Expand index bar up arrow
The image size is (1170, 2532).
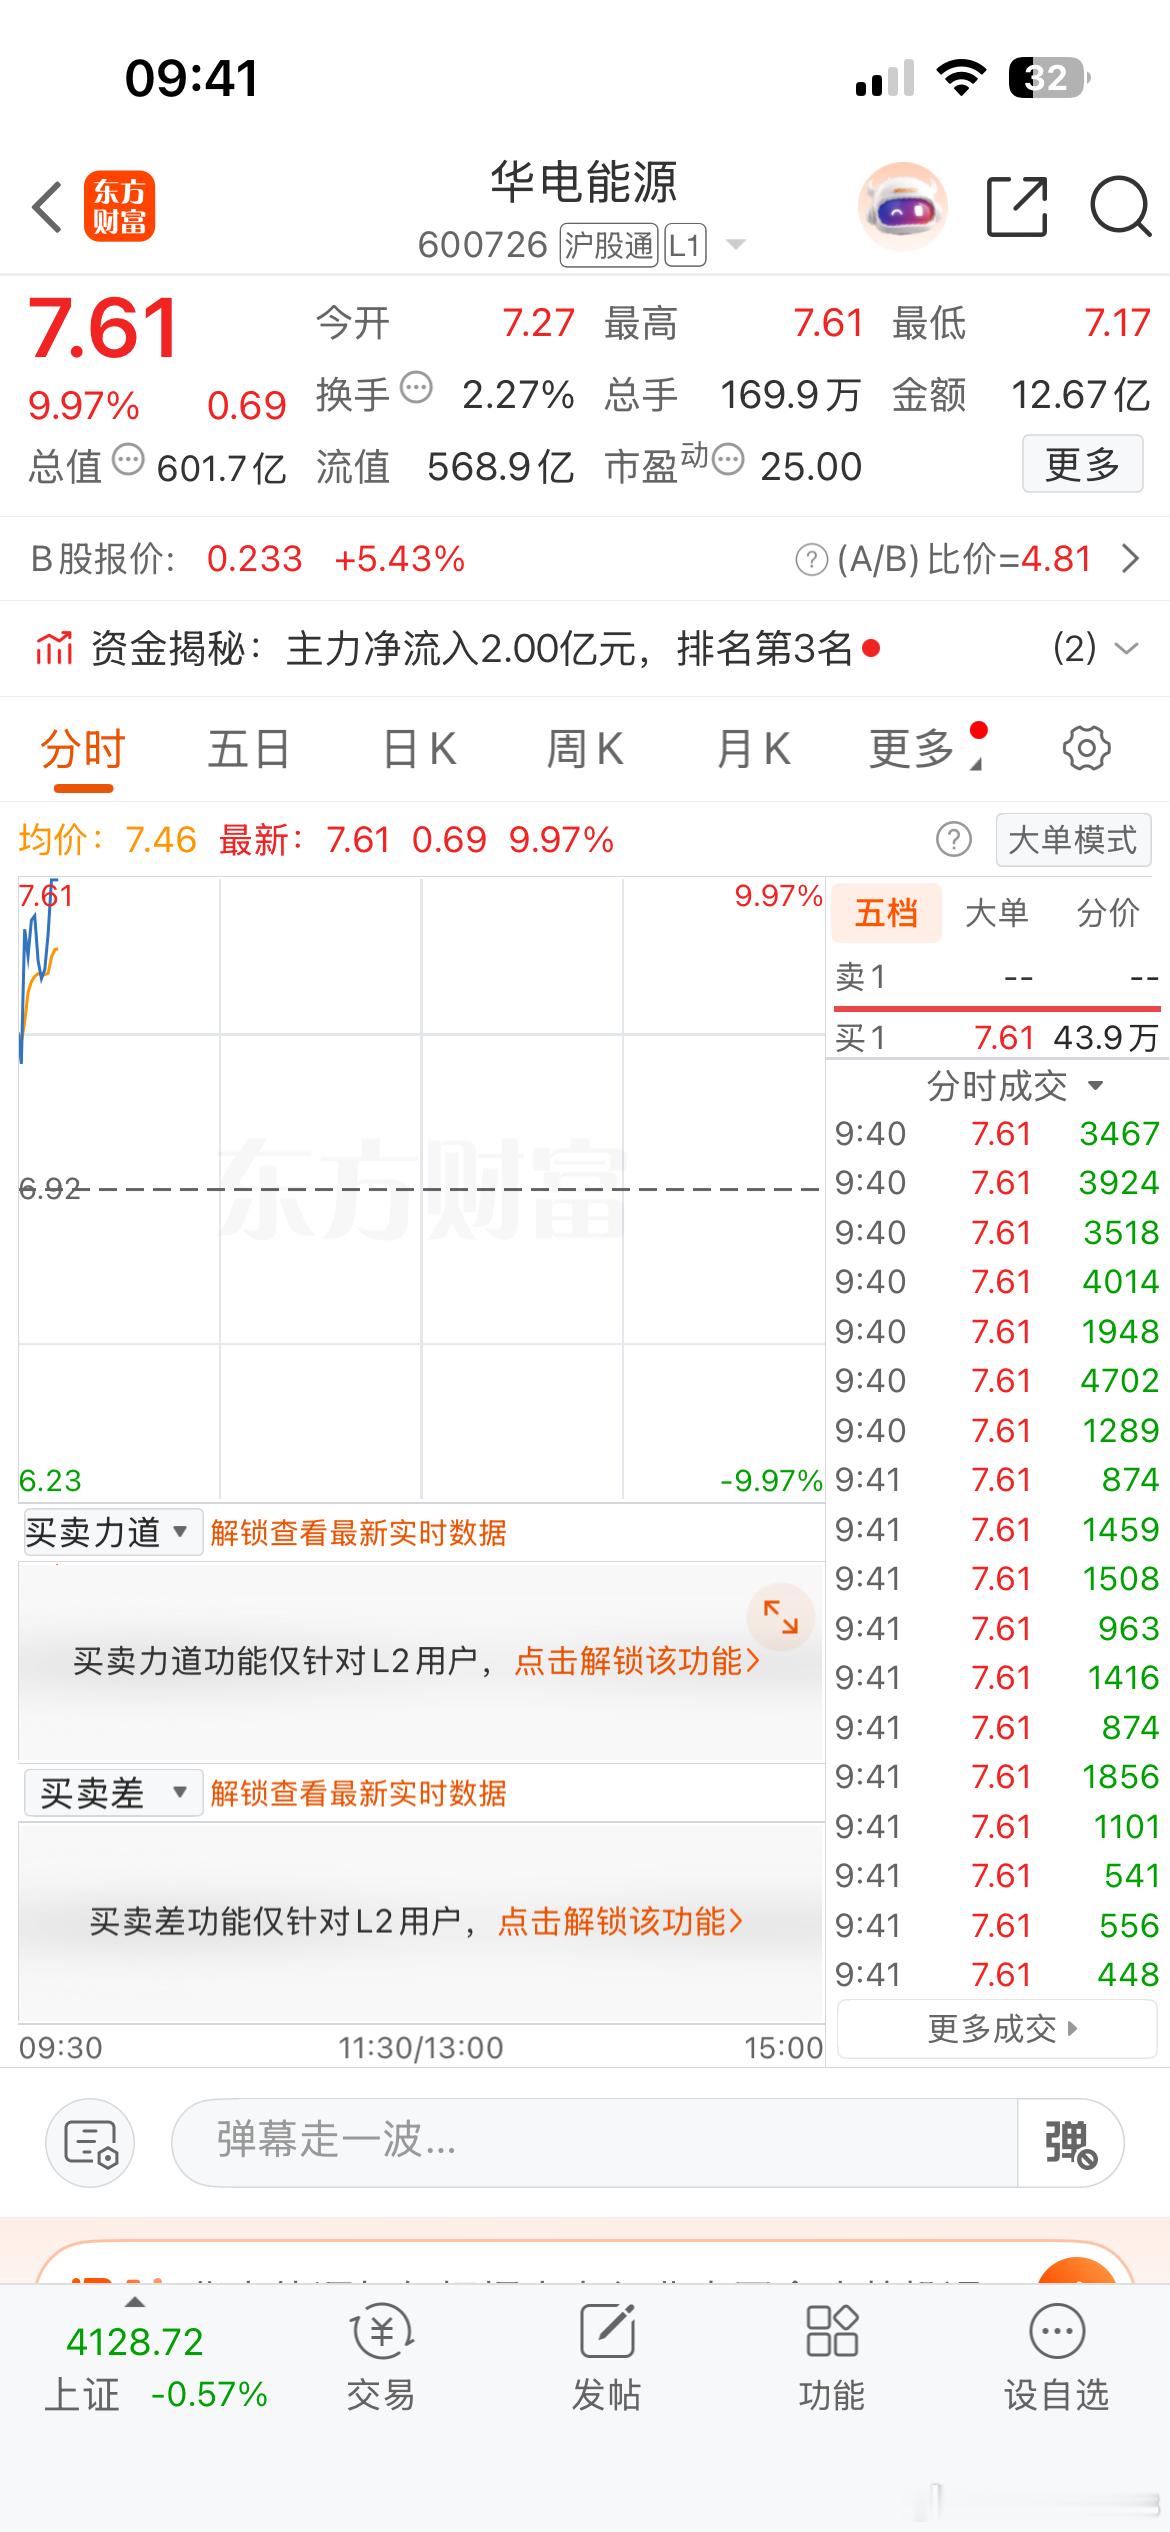pyautogui.click(x=134, y=2303)
